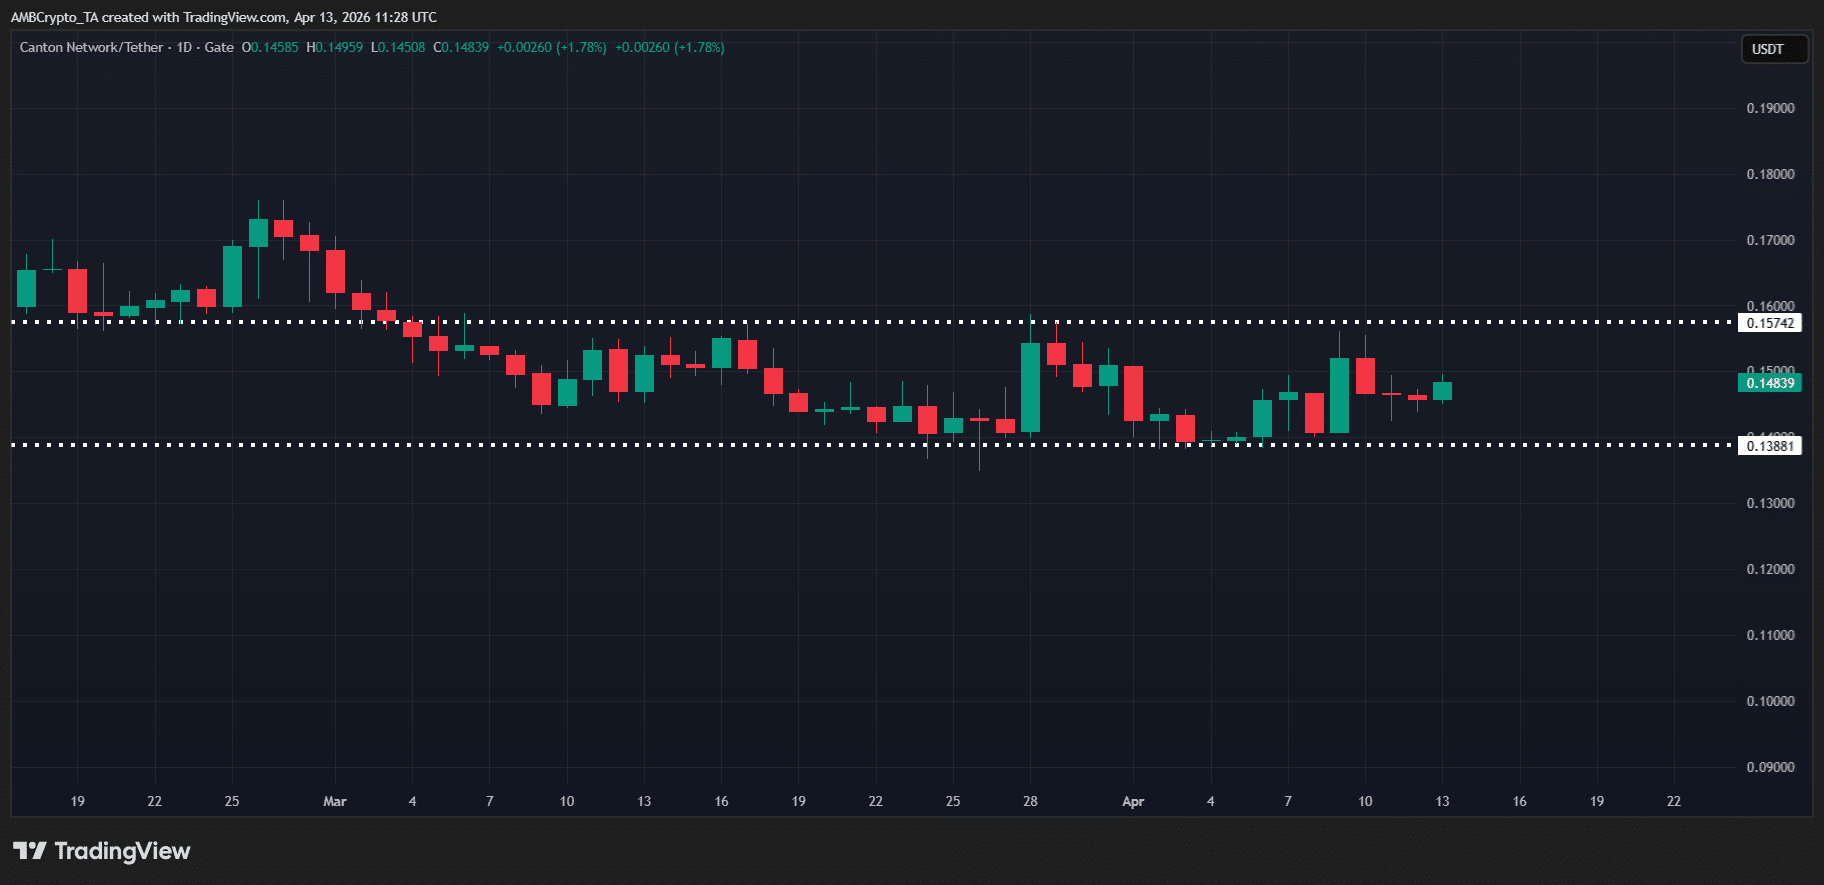Select the 0.15742 resistance price label
The height and width of the screenshot is (885, 1824).
[x=1770, y=323]
